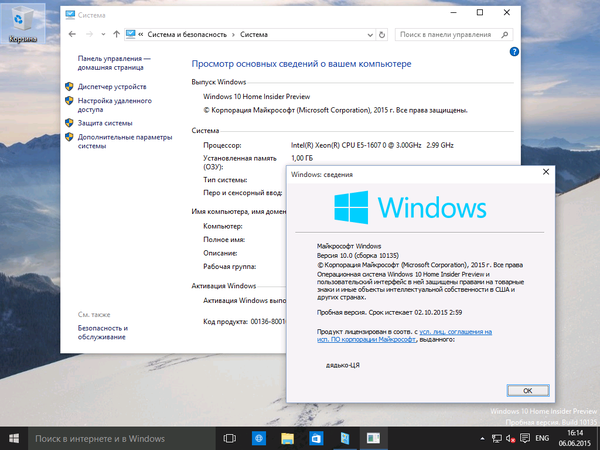Click shield icon beside Защита системы
This screenshot has height=450, width=600.
(x=69, y=123)
